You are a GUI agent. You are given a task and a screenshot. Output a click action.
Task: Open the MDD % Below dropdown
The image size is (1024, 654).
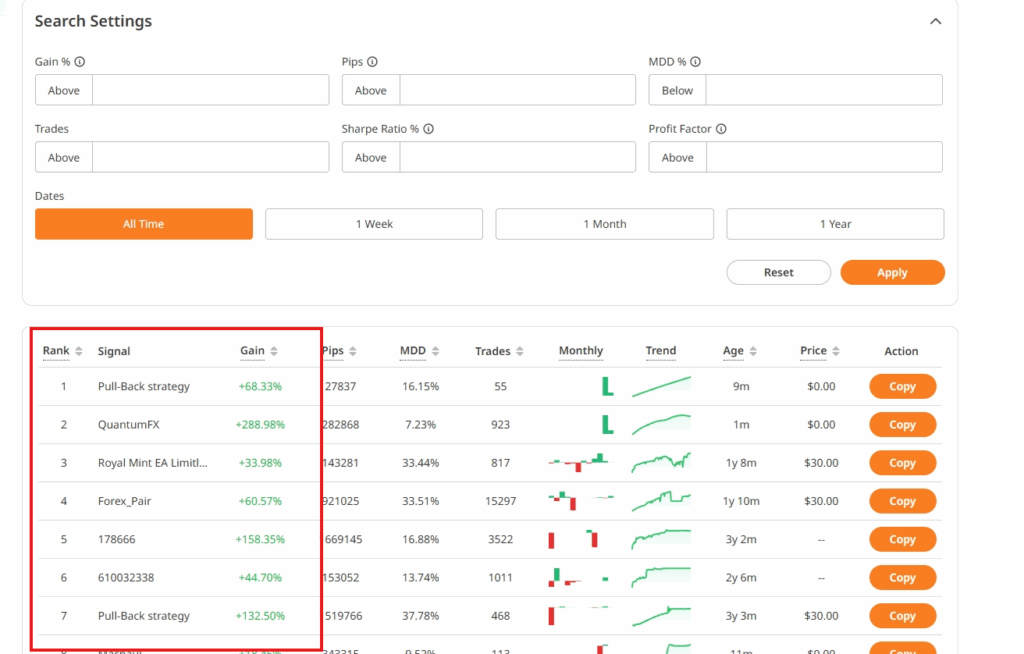click(x=677, y=90)
